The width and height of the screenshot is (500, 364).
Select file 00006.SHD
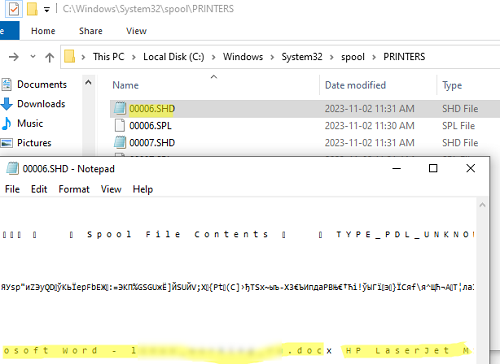coord(152,109)
